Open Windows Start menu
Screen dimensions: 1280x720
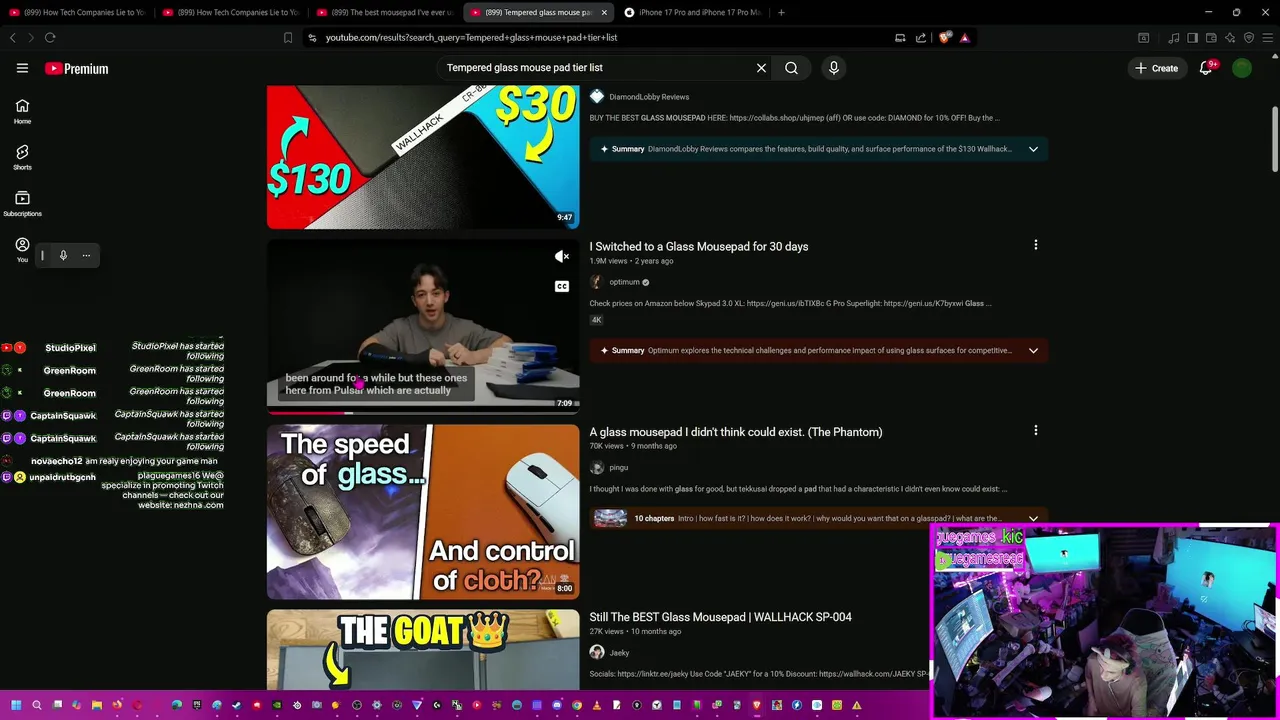coord(16,705)
